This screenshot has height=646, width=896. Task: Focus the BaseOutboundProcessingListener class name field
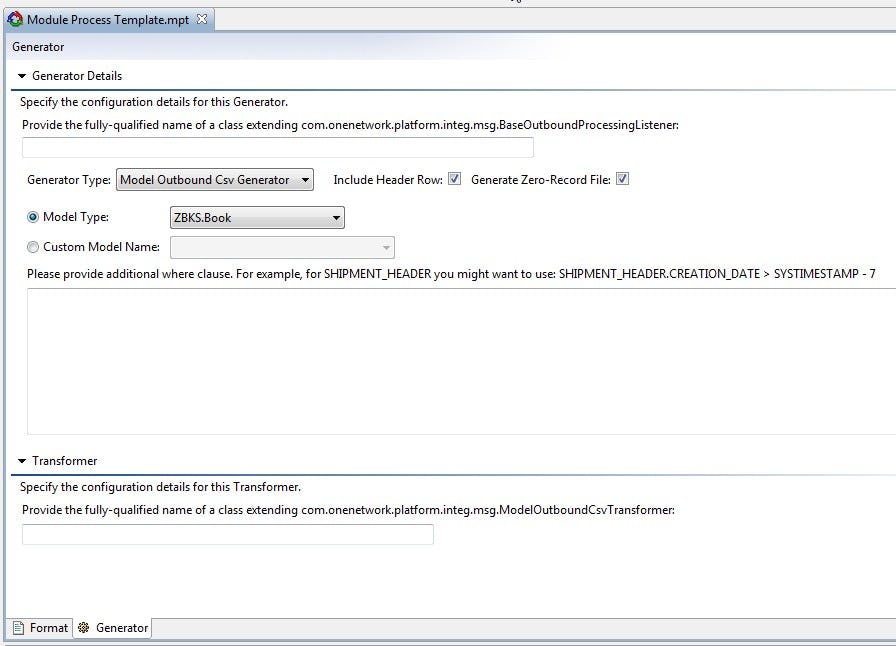278,147
